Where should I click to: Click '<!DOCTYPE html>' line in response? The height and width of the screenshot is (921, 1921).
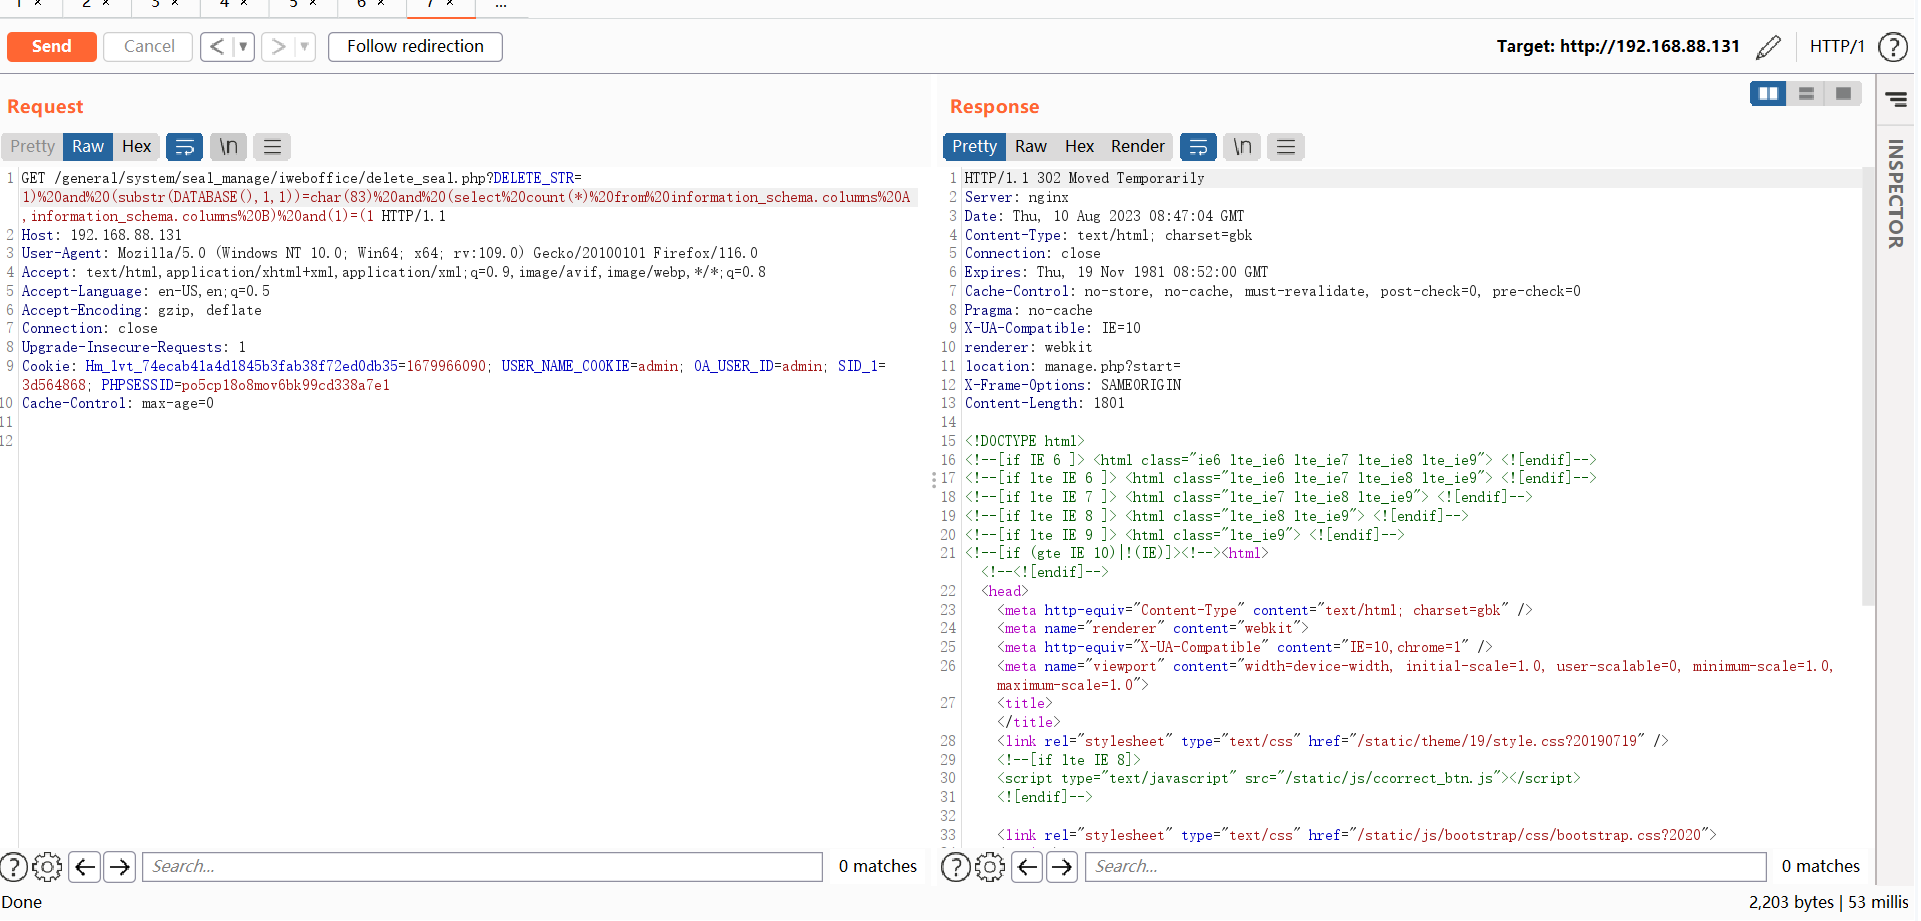[1025, 441]
